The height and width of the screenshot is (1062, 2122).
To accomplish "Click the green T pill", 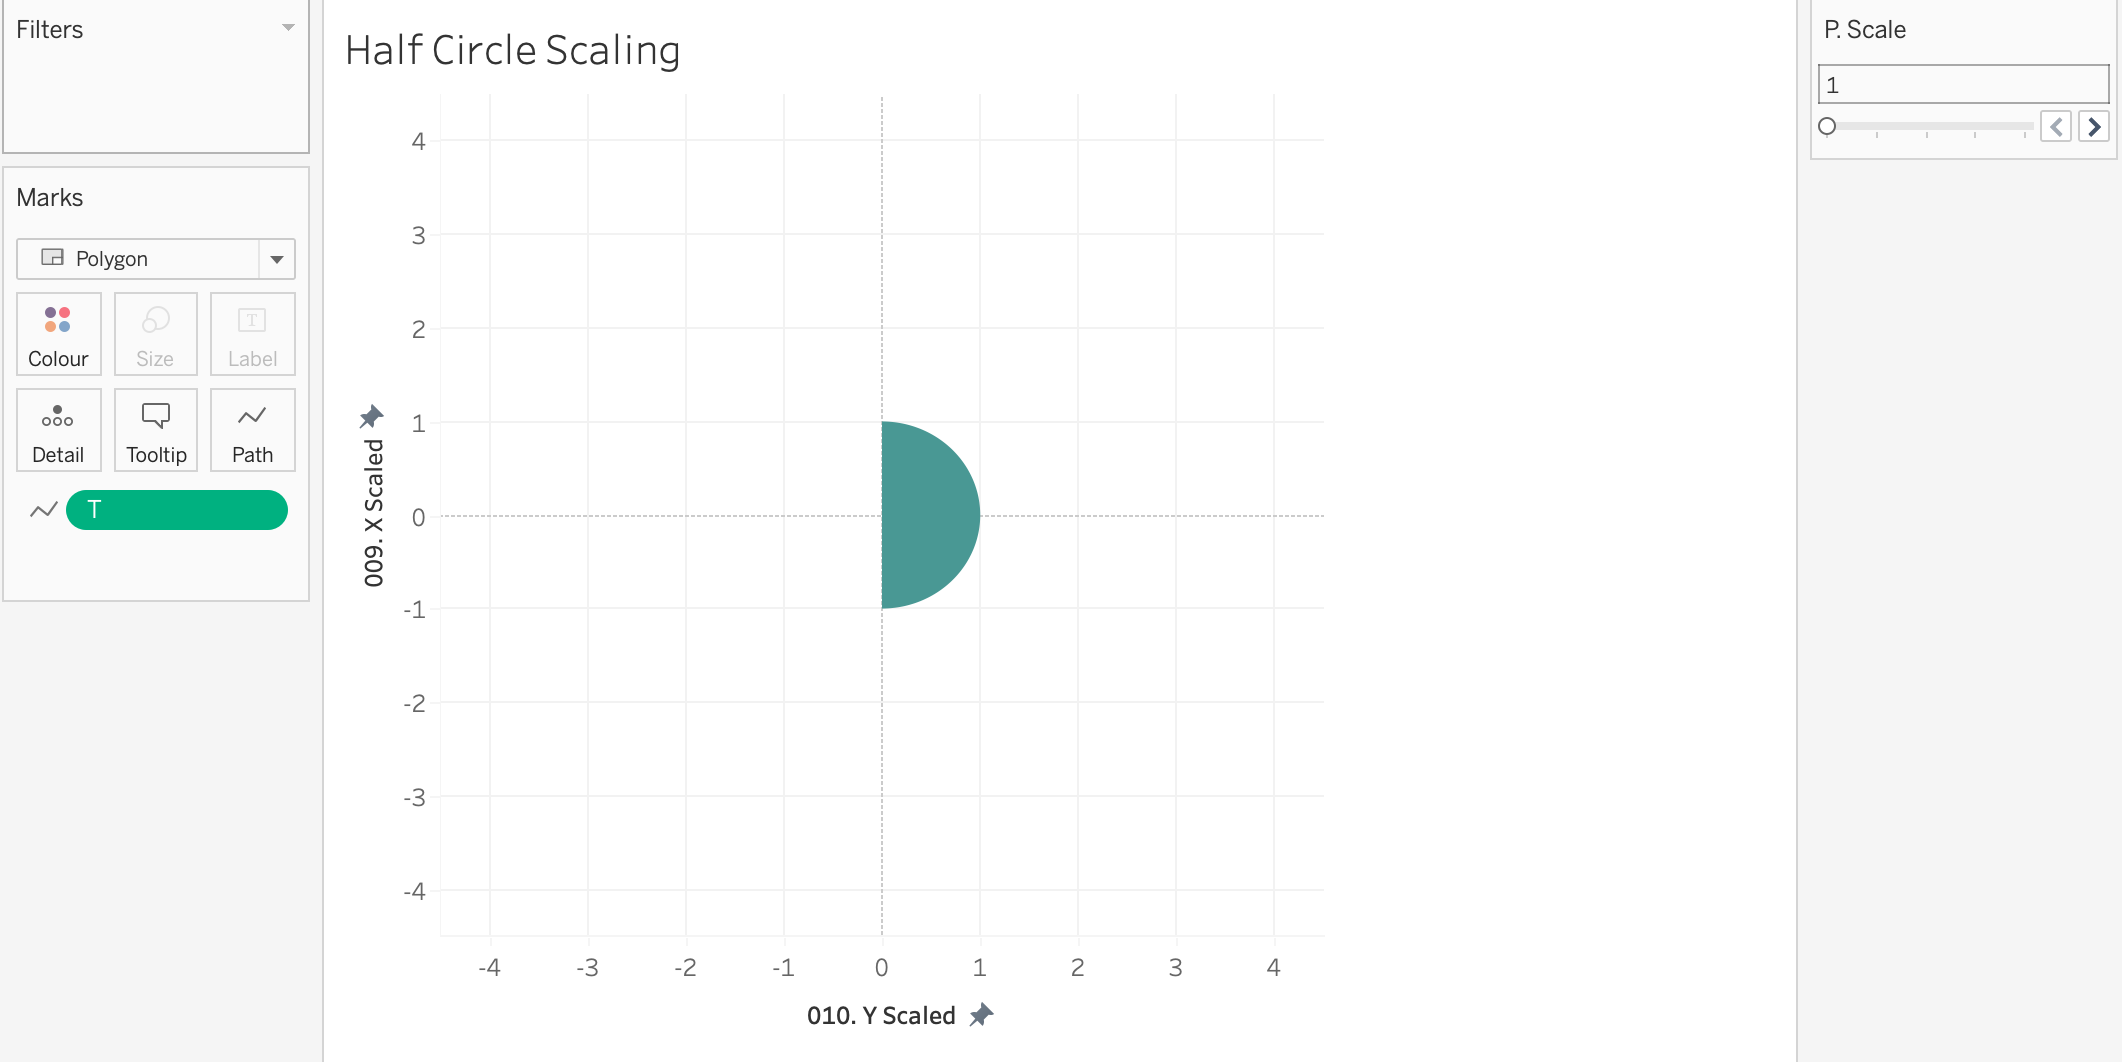I will click(177, 510).
